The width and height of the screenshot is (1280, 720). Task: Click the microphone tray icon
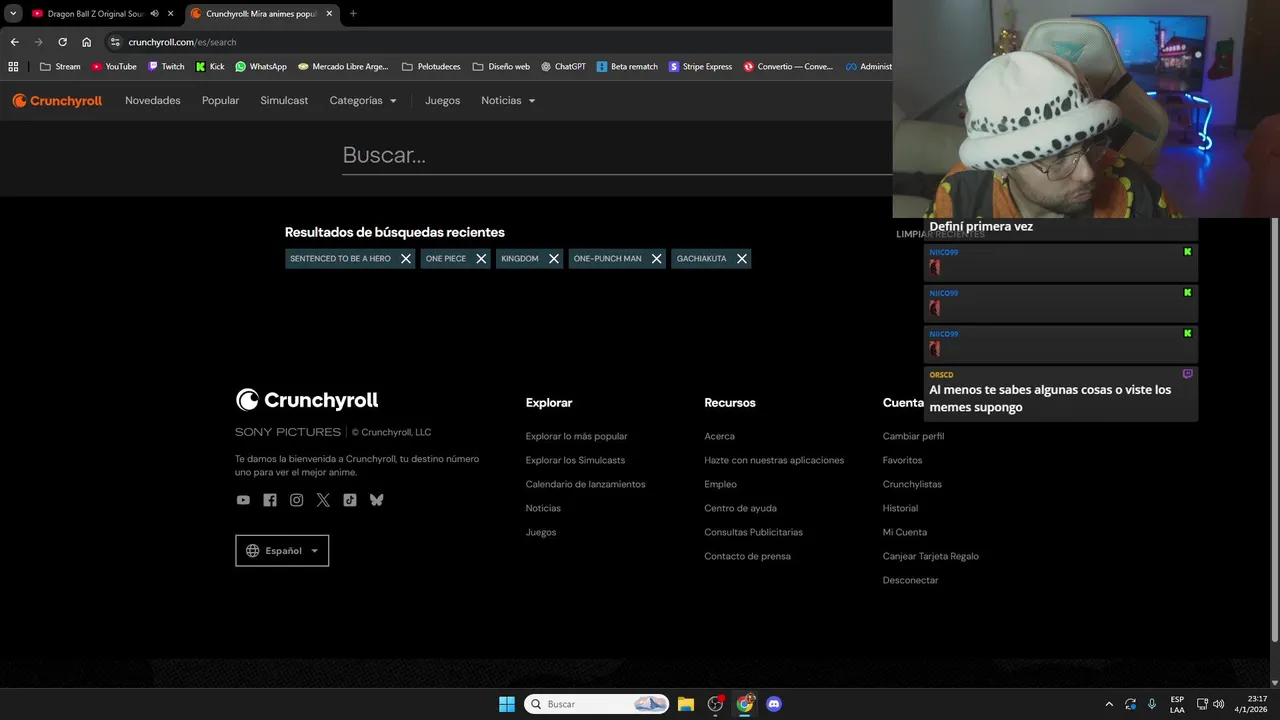pos(1152,704)
